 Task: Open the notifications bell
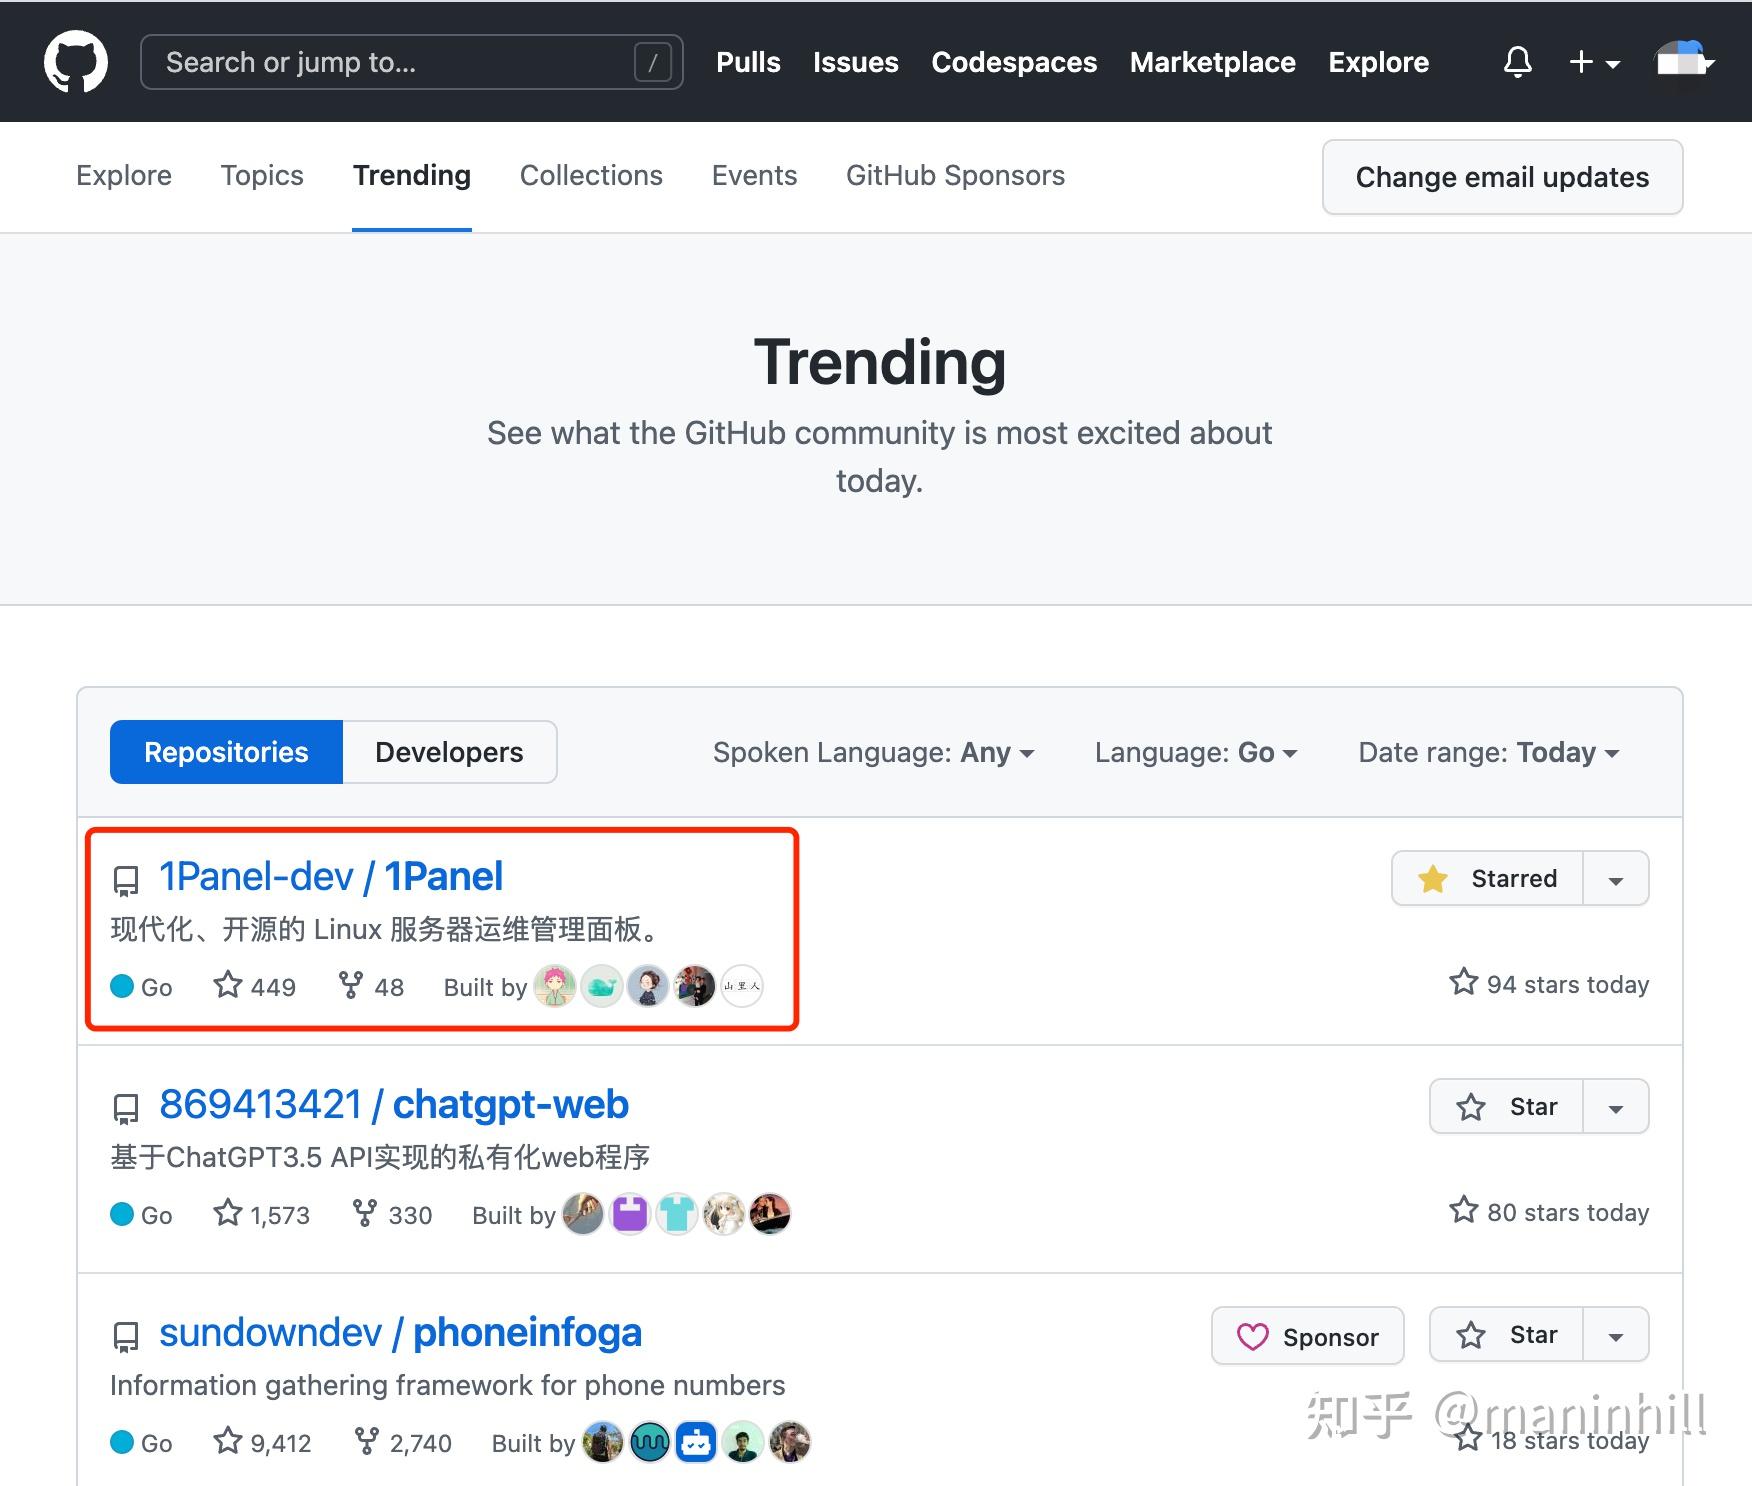point(1517,62)
